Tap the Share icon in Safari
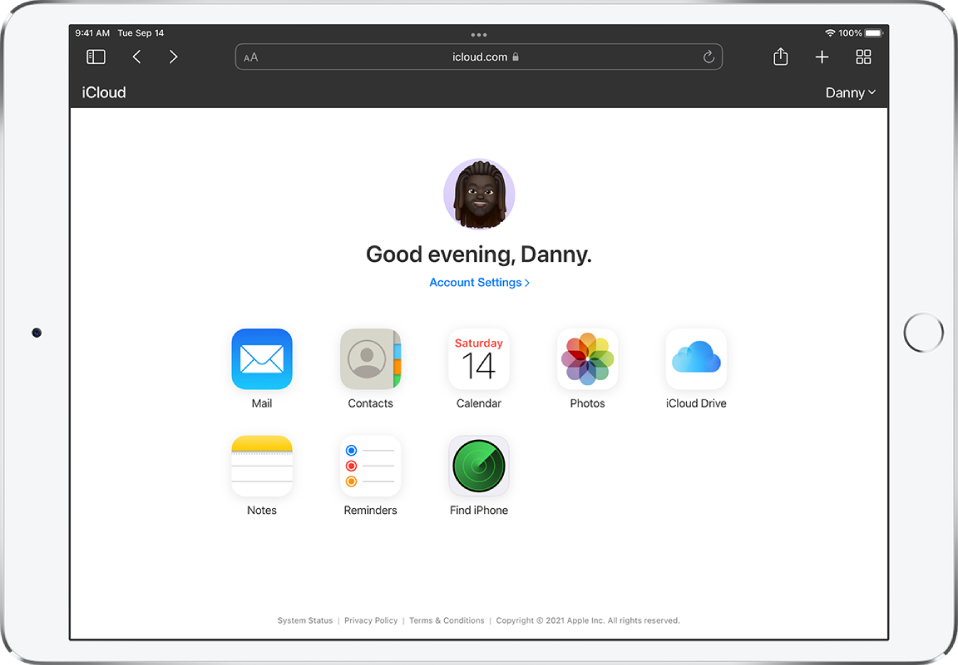The width and height of the screenshot is (958, 665). (781, 56)
